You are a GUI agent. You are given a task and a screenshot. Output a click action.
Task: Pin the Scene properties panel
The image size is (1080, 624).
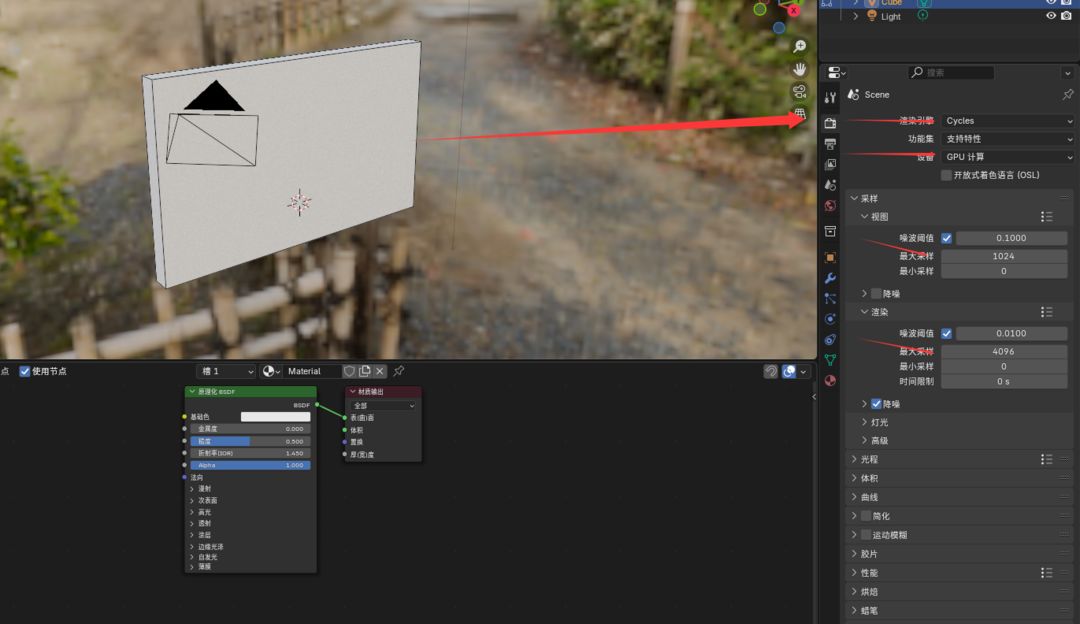pos(1068,94)
